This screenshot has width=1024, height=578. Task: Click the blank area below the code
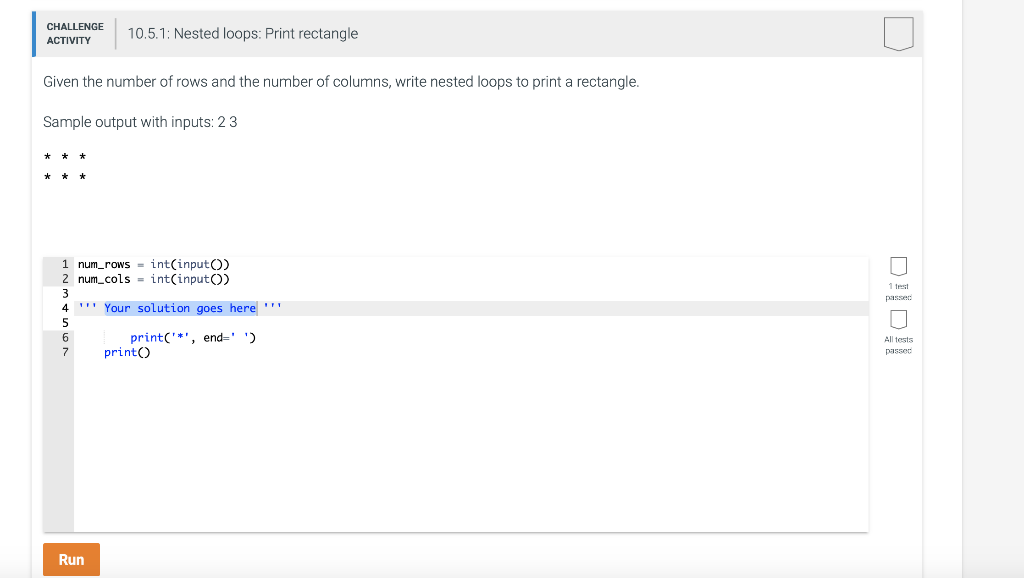471,444
